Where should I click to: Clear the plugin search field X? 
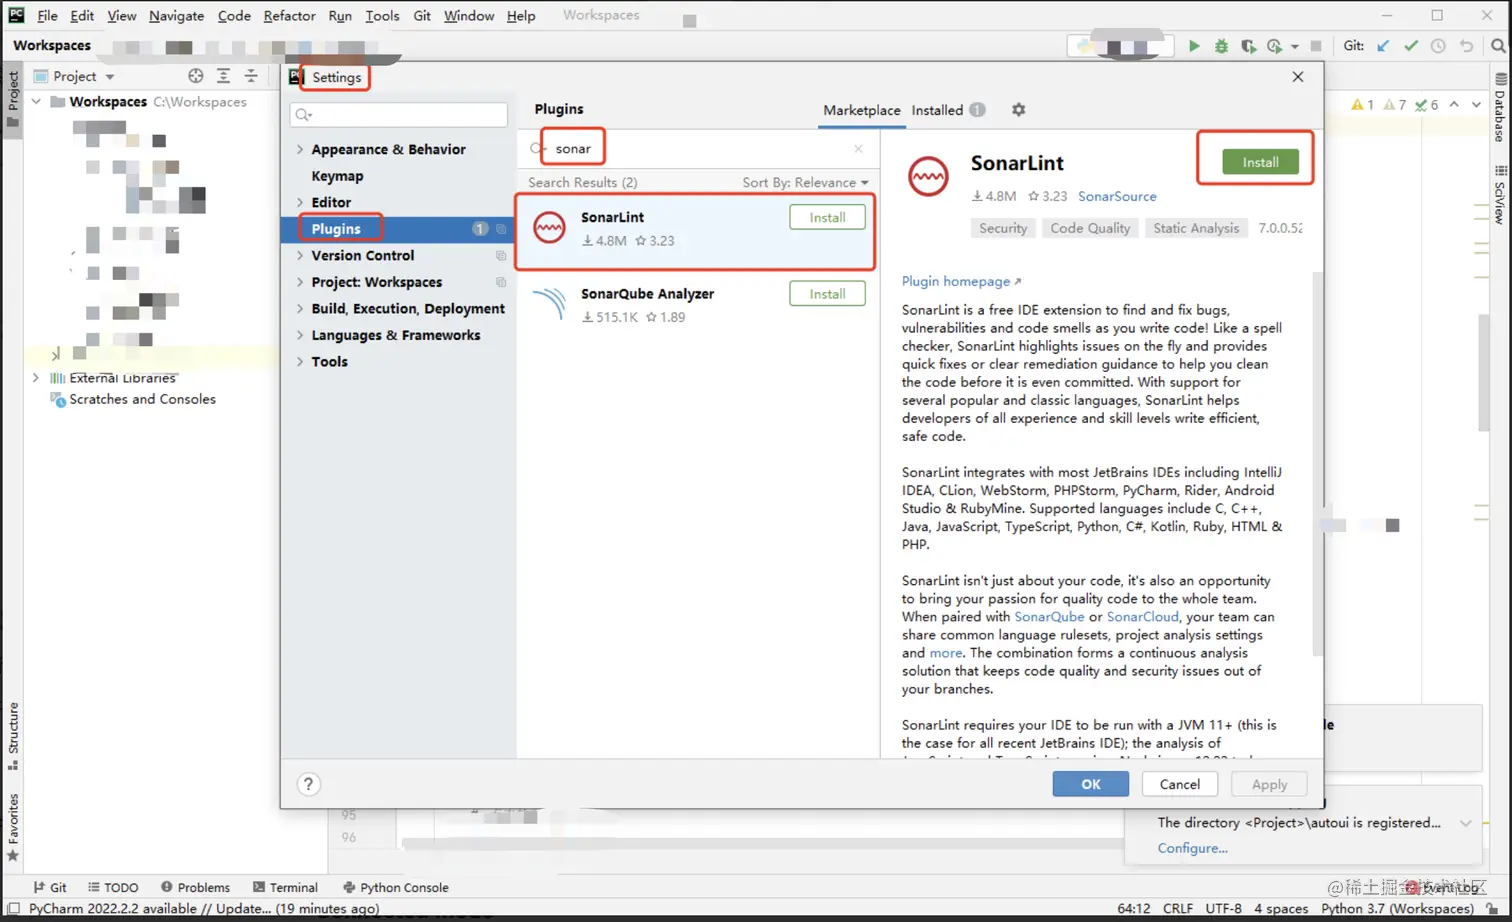tap(858, 149)
